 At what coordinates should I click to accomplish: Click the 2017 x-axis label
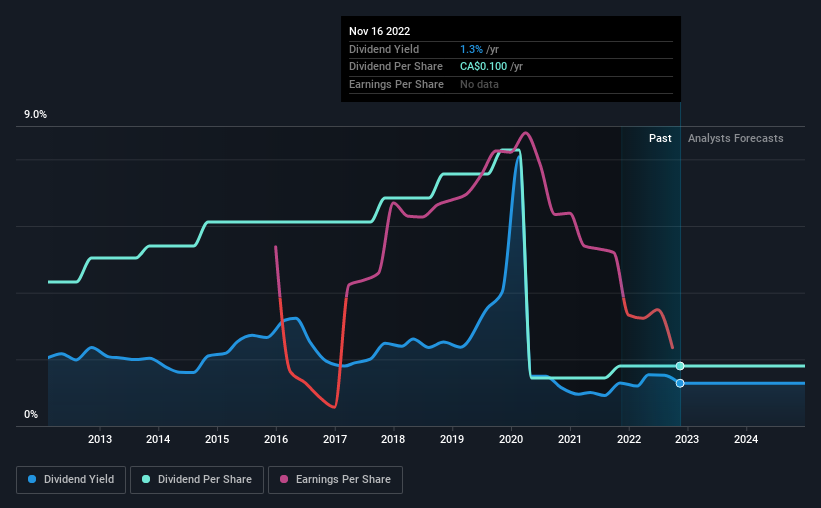(x=335, y=439)
